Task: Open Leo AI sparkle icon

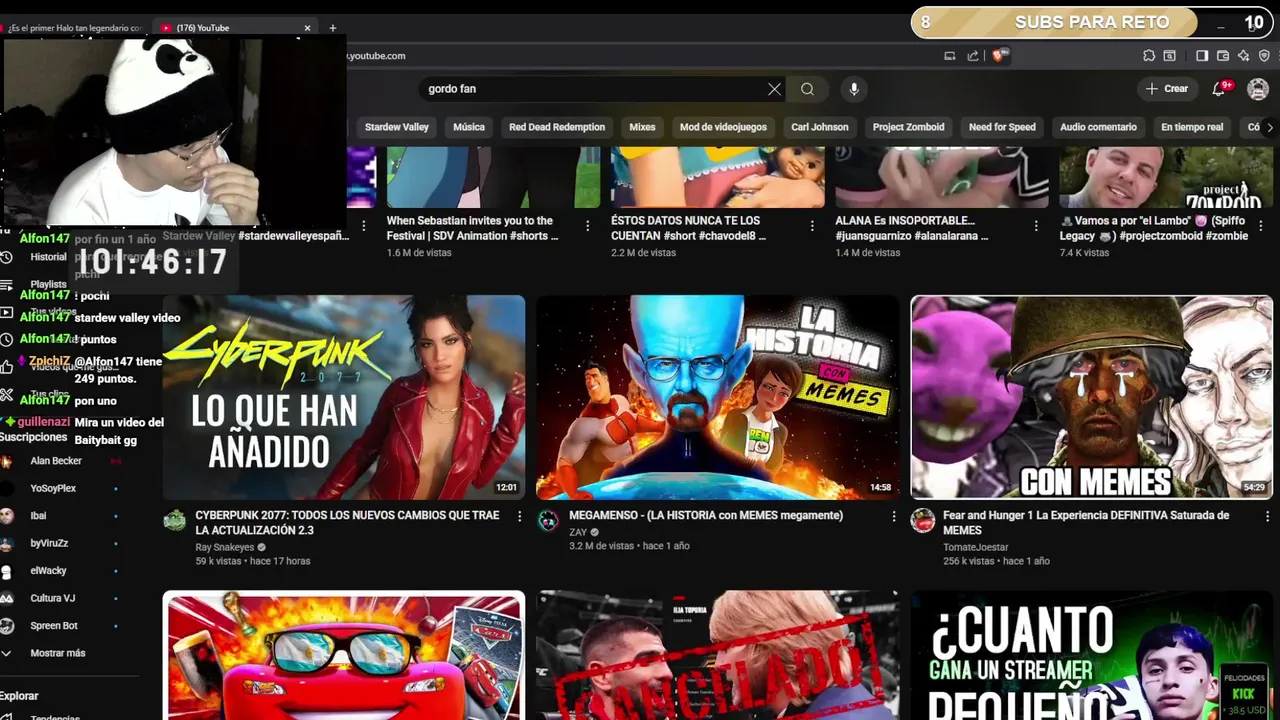Action: 1243,56
